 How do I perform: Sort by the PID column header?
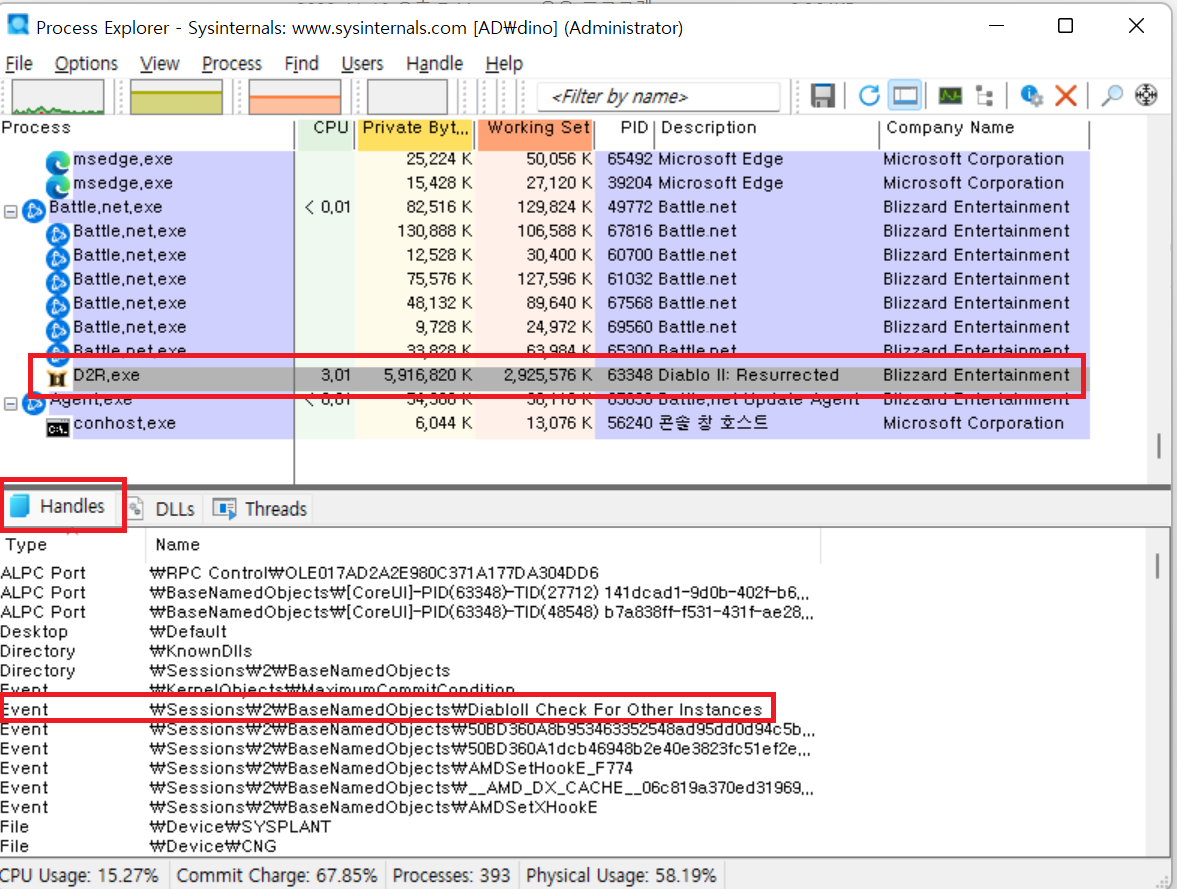[625, 128]
